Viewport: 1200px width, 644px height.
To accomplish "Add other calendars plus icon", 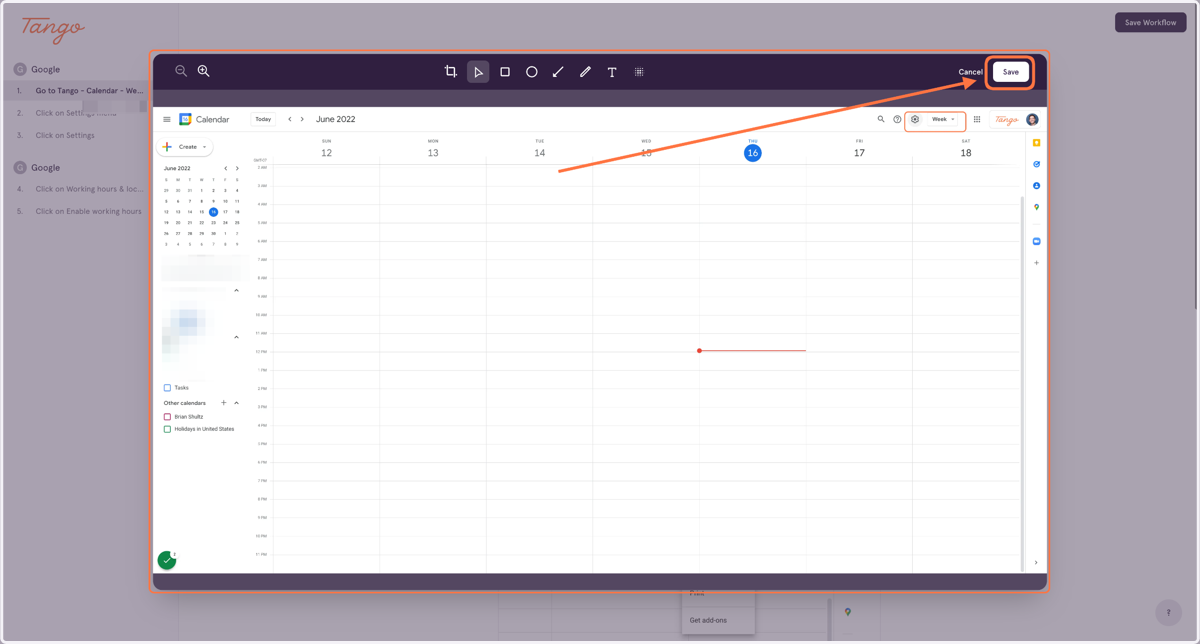I will [224, 403].
